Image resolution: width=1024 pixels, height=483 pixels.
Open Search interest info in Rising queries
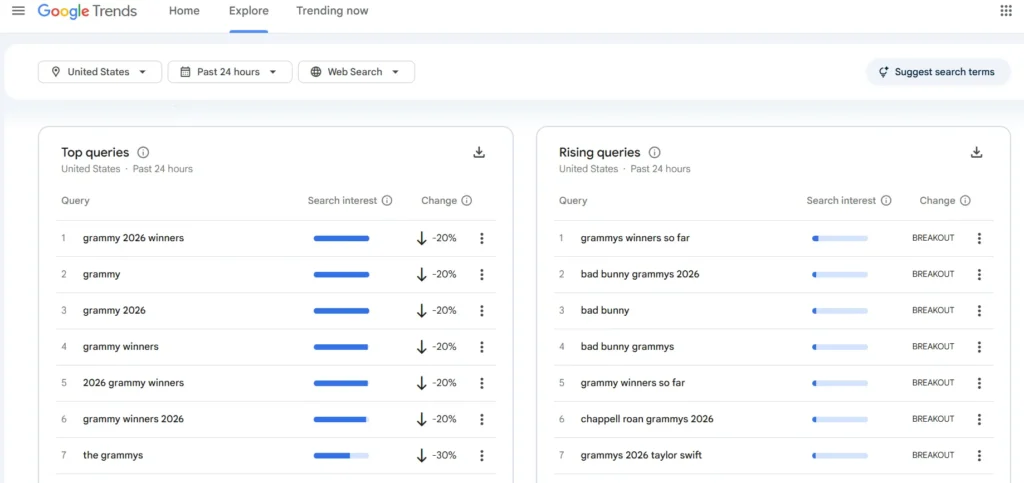click(886, 200)
